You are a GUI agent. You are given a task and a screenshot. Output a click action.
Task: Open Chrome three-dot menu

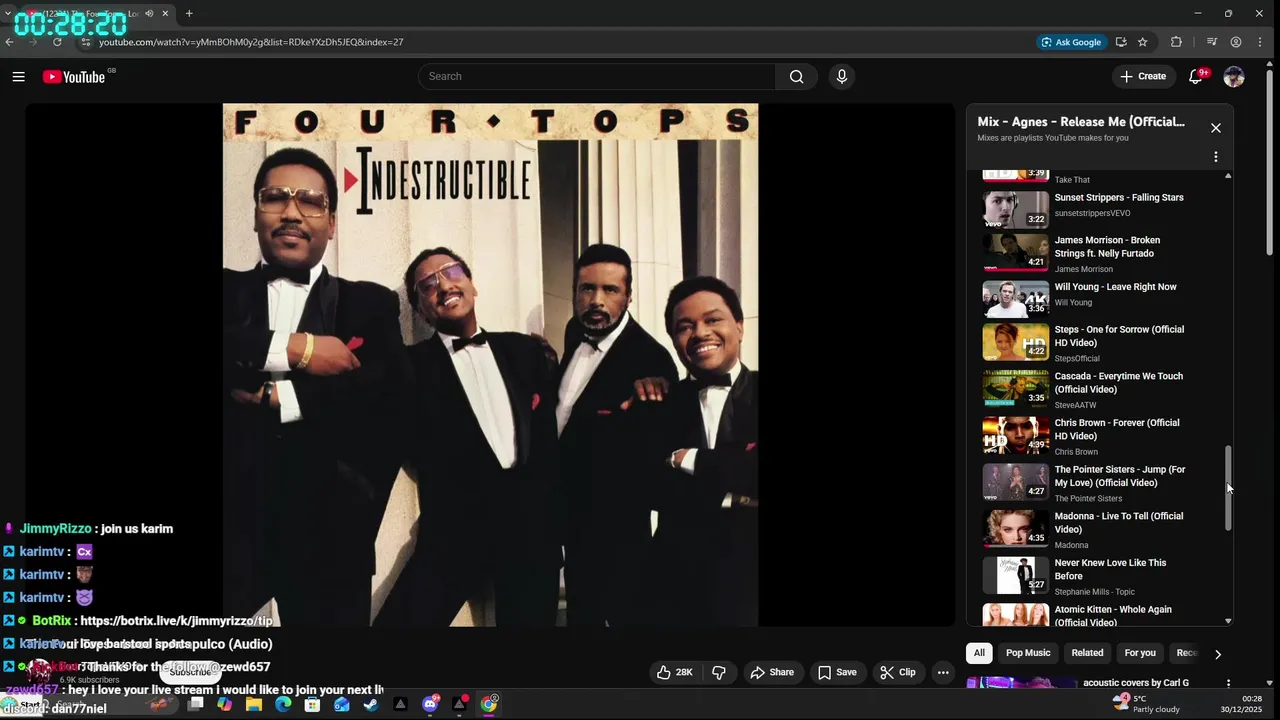[x=1262, y=42]
